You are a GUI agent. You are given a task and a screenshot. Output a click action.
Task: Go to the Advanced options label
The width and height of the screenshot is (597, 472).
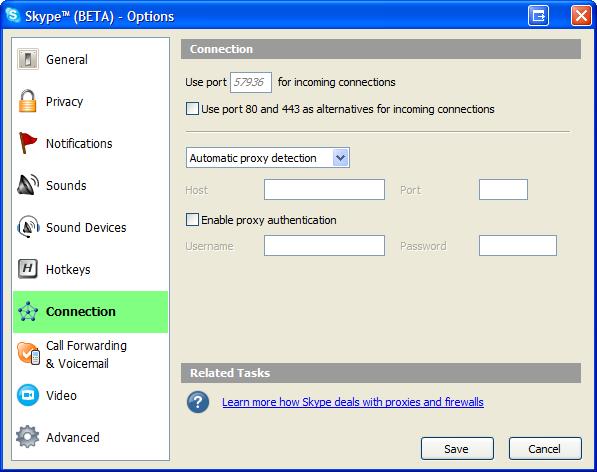73,437
